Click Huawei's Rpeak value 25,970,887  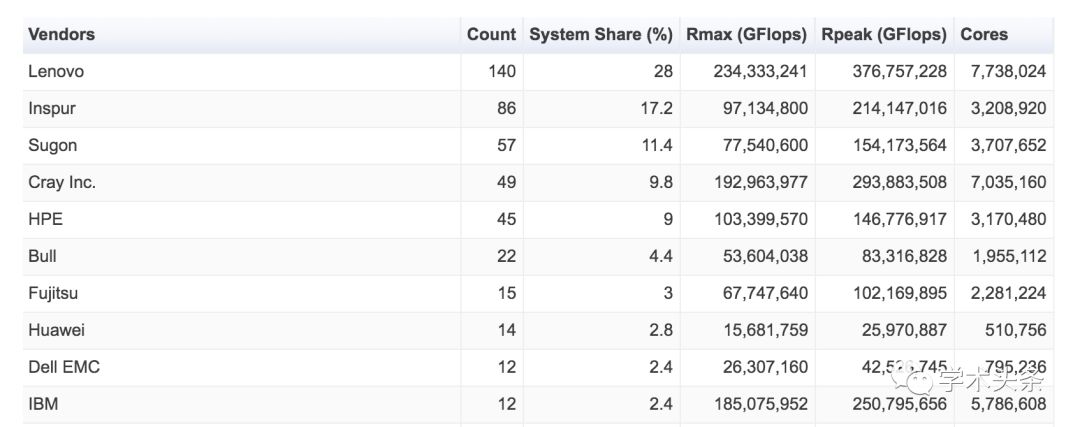904,330
